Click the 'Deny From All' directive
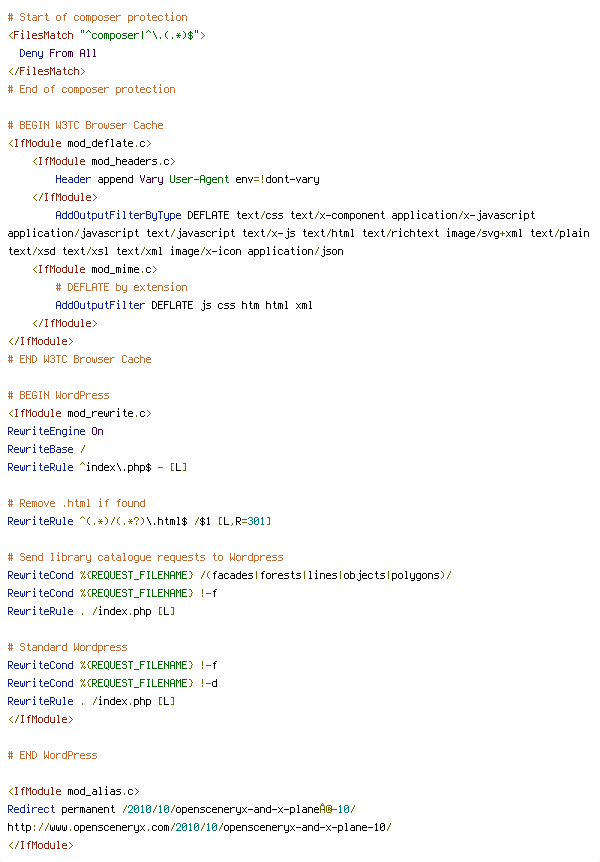 (x=58, y=53)
